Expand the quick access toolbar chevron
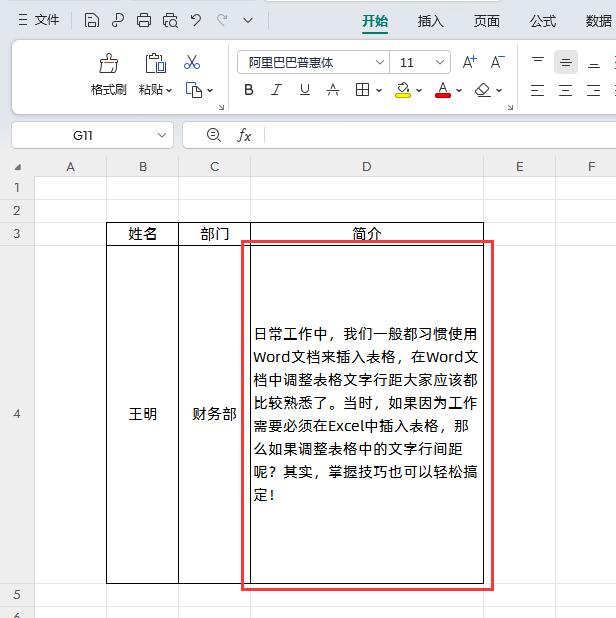This screenshot has height=618, width=616. [x=248, y=20]
